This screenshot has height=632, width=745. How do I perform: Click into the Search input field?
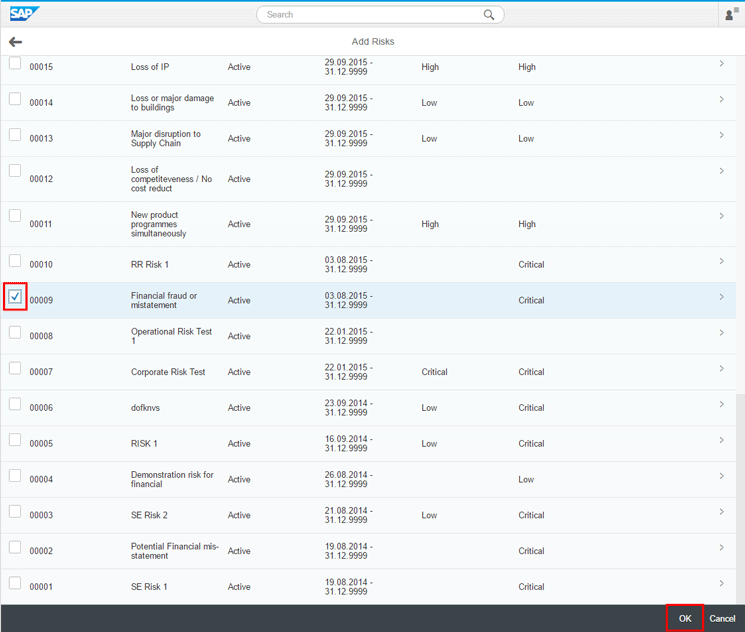pos(370,15)
